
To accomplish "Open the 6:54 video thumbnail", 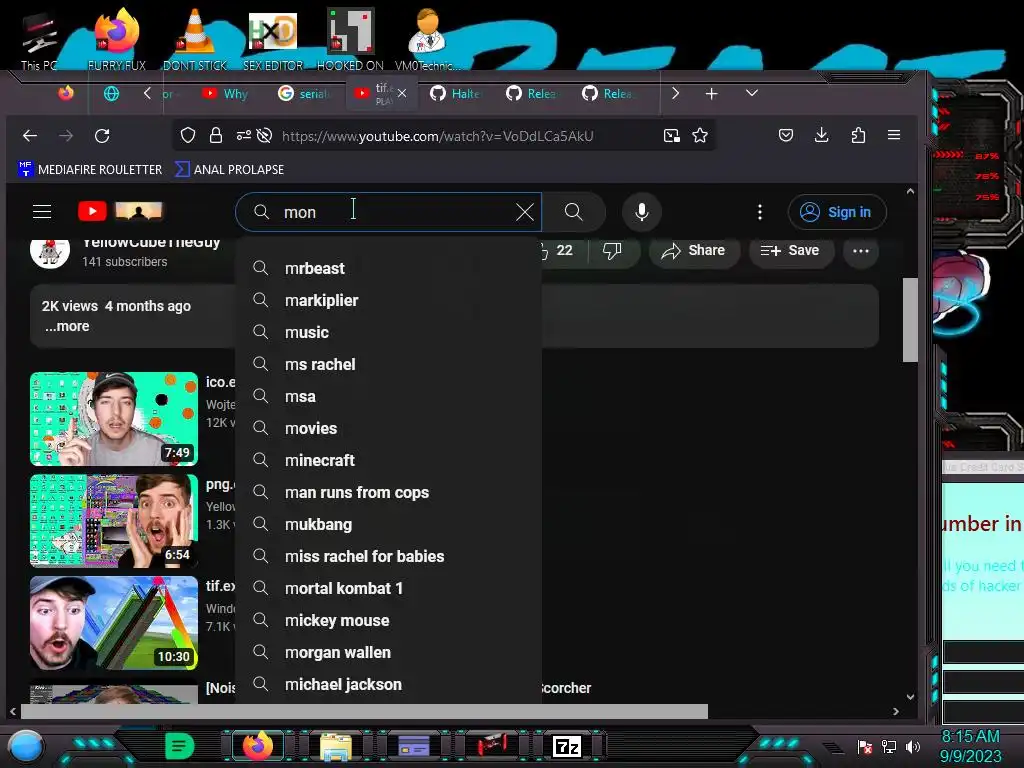I will 114,521.
